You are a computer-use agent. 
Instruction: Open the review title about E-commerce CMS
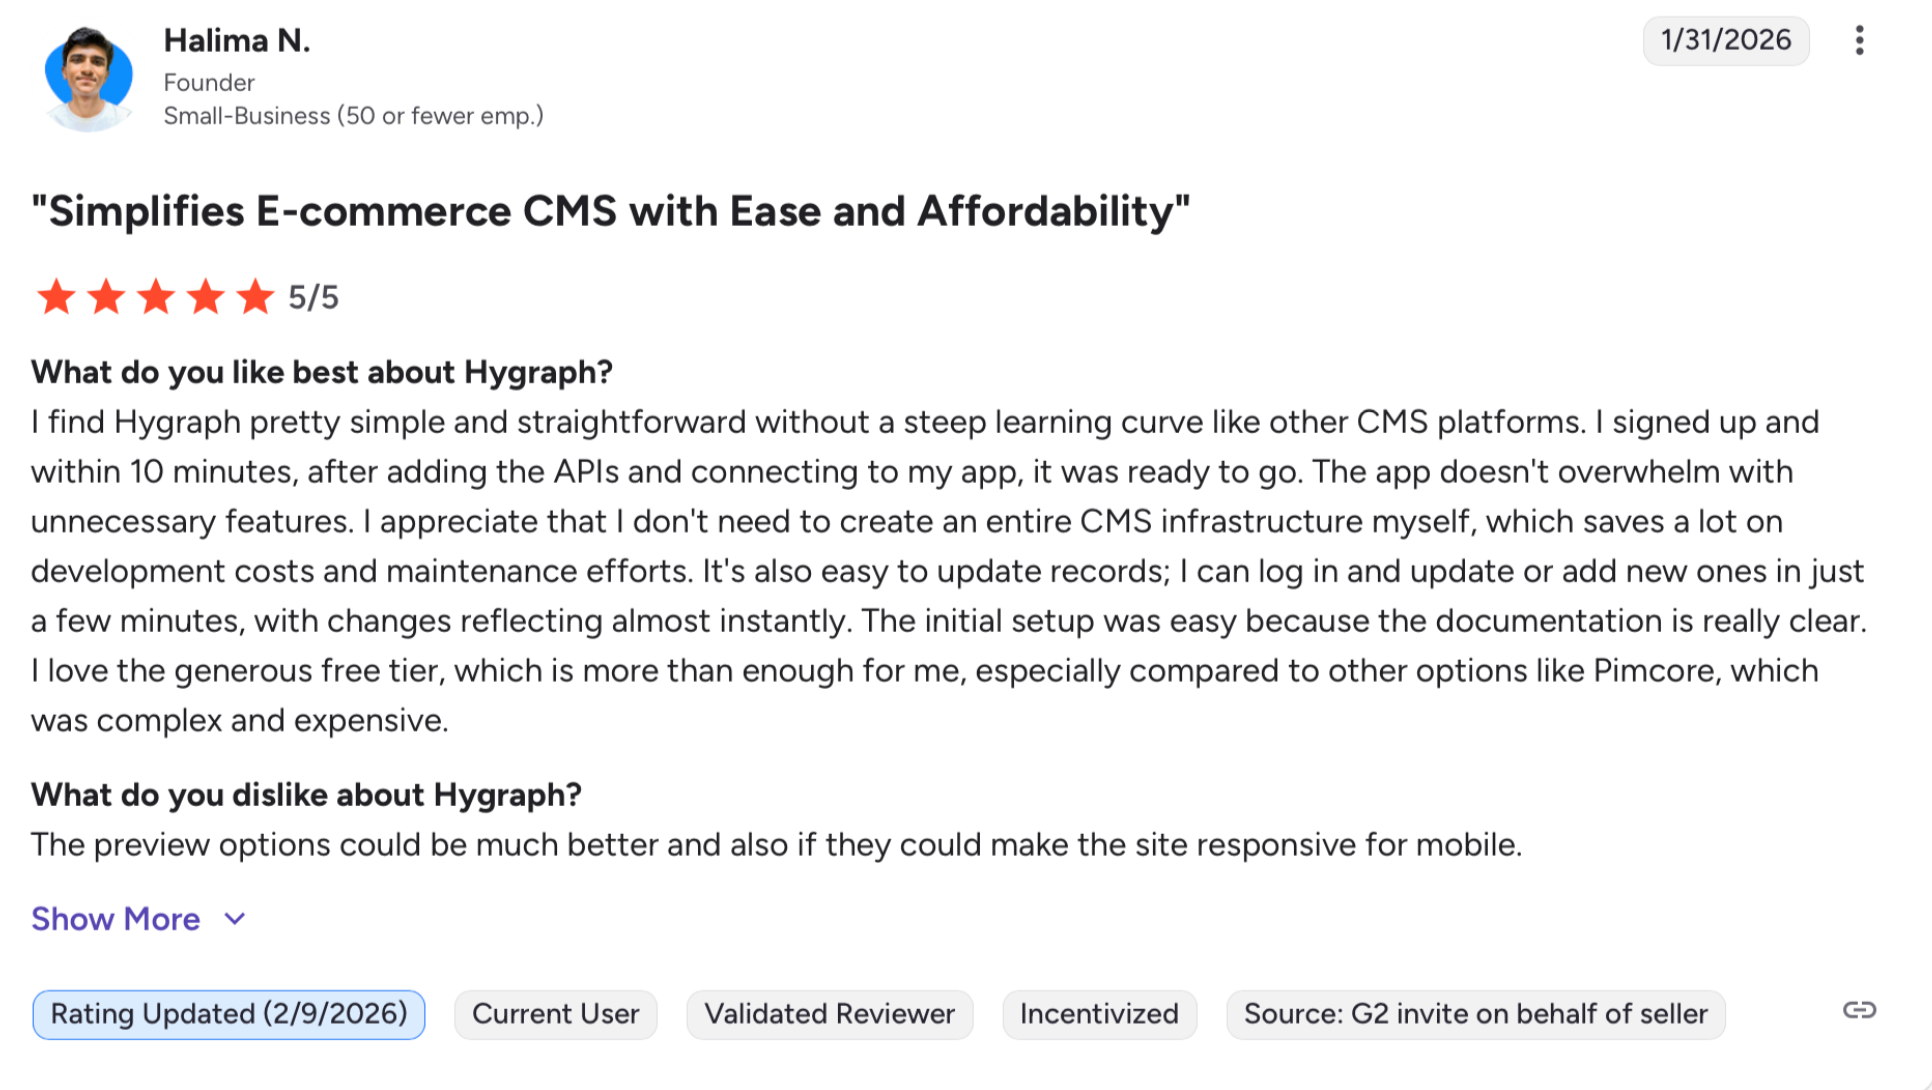click(610, 212)
